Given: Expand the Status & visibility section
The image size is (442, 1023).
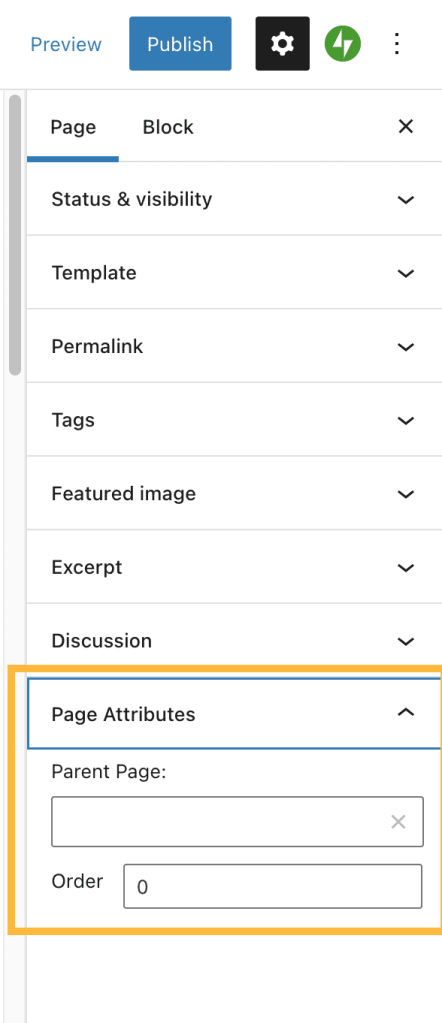Looking at the screenshot, I should click(234, 199).
